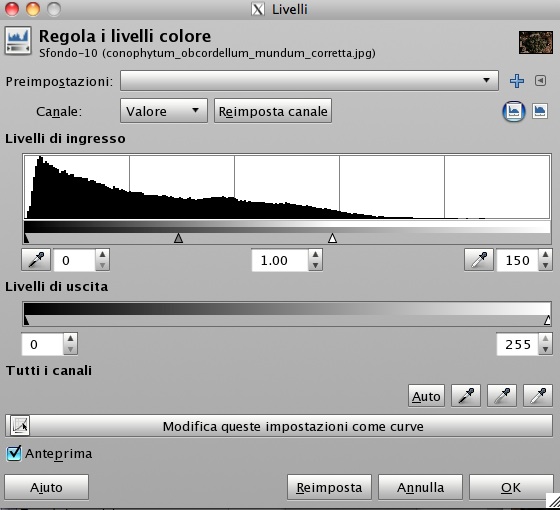
Task: Click the gamma midpoint slider triangle
Action: coord(178,238)
